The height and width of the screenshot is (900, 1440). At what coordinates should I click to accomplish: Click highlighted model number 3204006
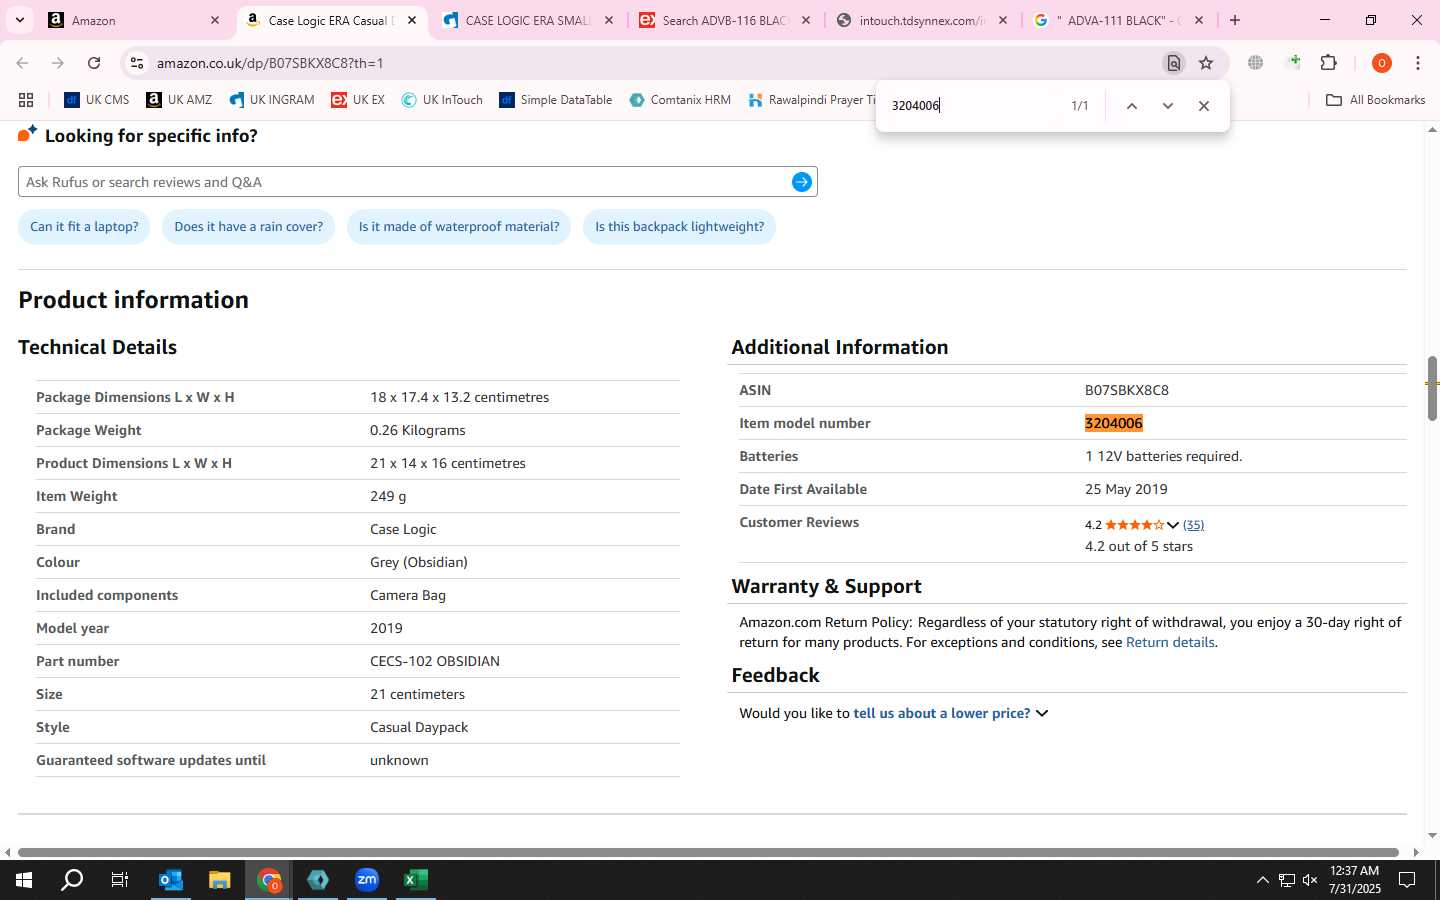coord(1113,423)
